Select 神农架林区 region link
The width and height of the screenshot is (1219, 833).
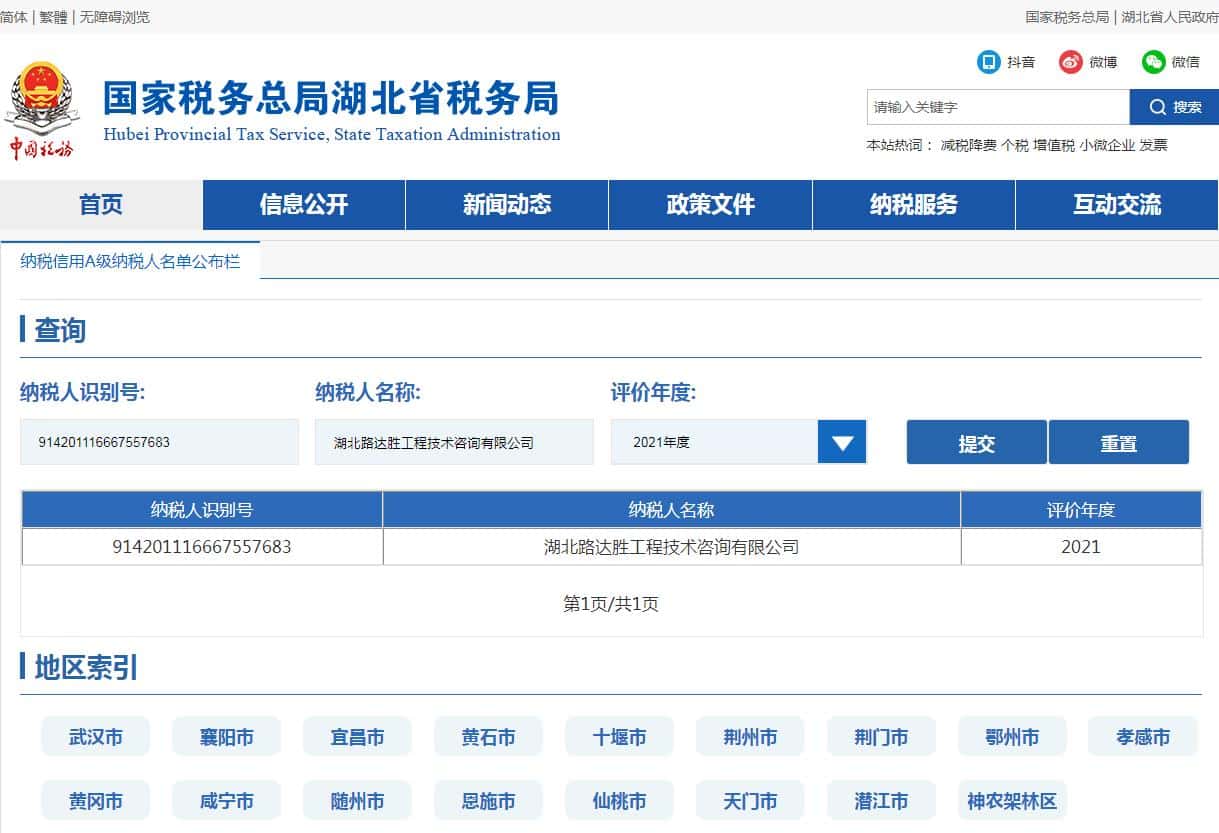click(x=1011, y=801)
